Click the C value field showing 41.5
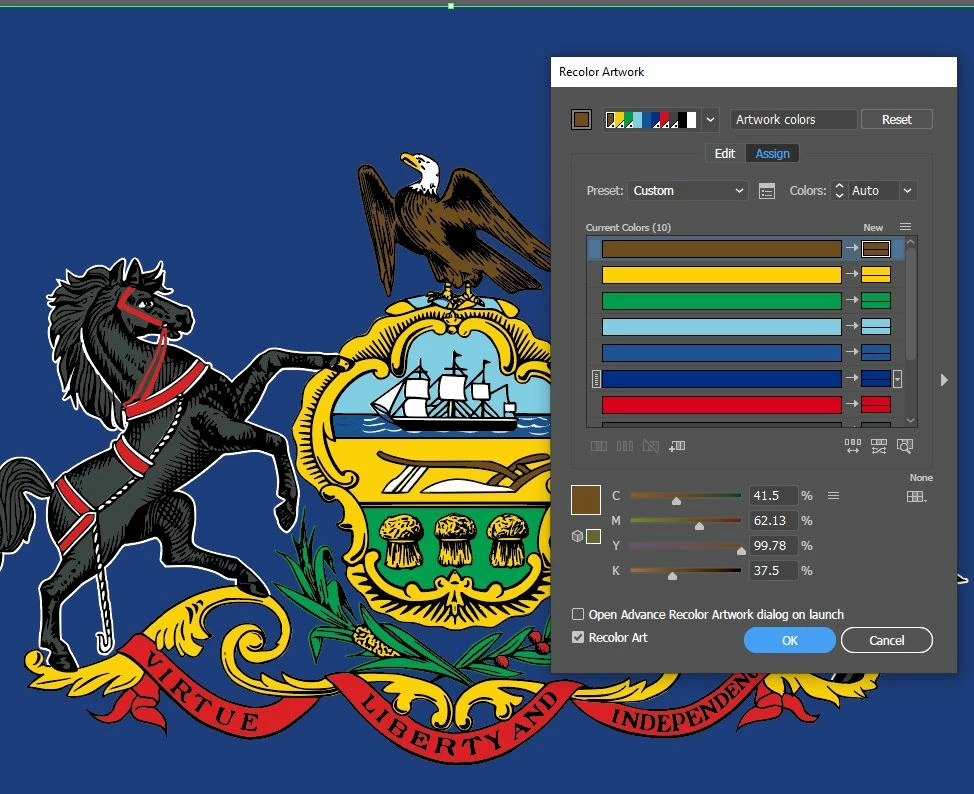 pos(772,496)
